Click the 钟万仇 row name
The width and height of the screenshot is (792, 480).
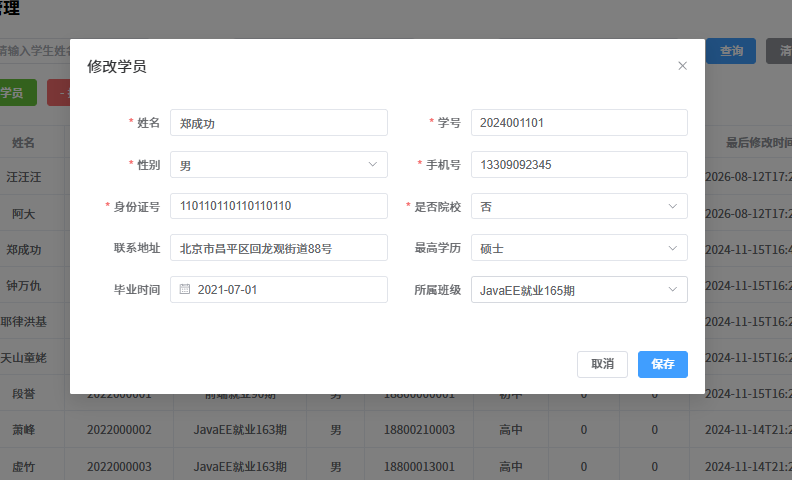tap(24, 285)
